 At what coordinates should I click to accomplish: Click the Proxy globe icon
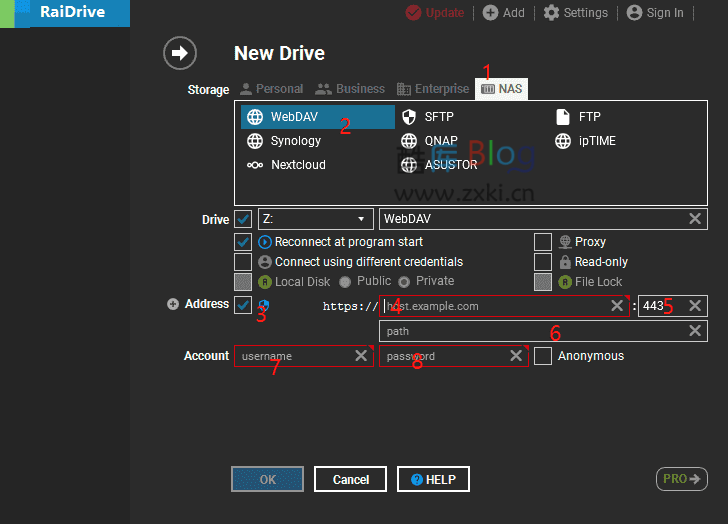(x=565, y=242)
